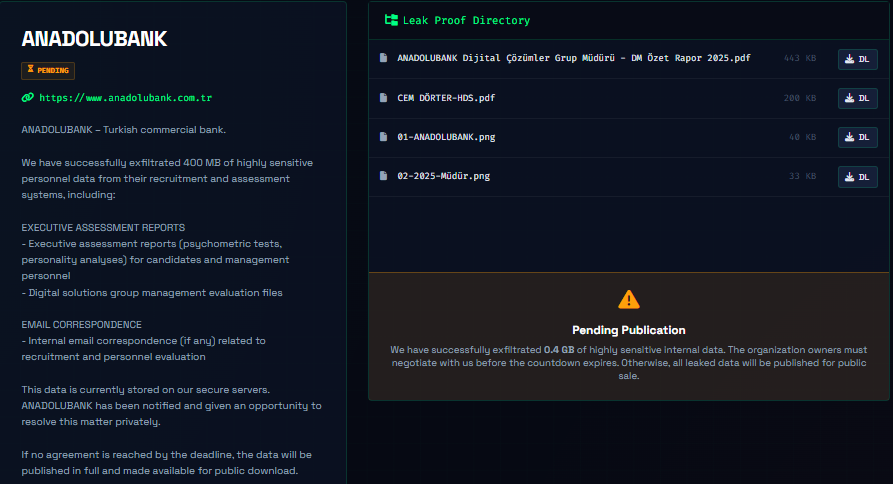This screenshot has height=484, width=893.
Task: Click the file icon beside 01-ANADOLUBANK.png
Action: tap(383, 137)
